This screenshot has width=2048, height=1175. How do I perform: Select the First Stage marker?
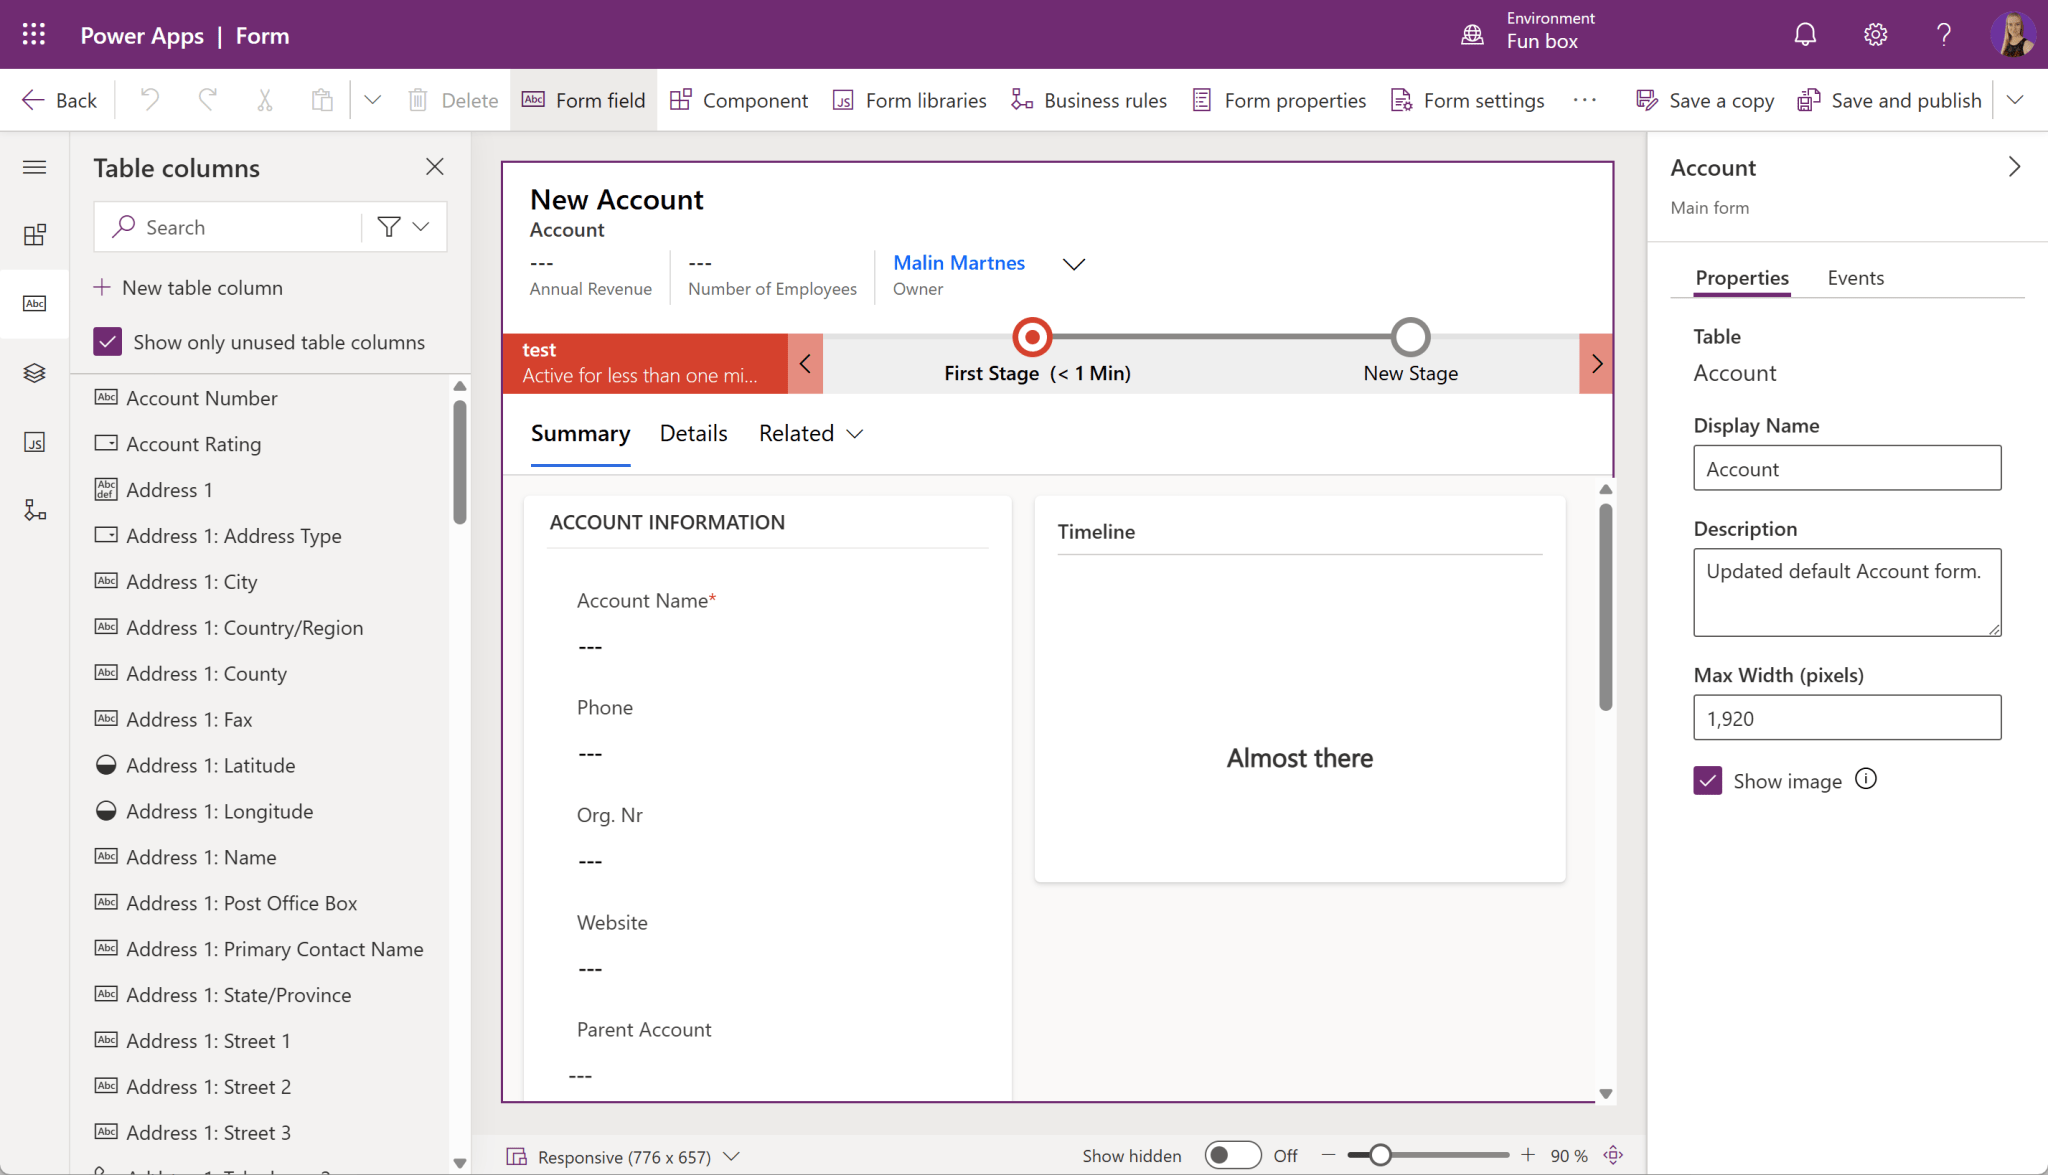click(x=1032, y=337)
